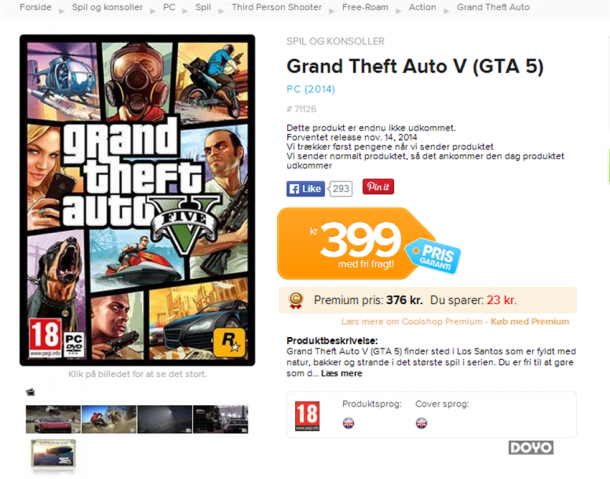Click the DOYO logo
610x479 pixels.
point(531,447)
